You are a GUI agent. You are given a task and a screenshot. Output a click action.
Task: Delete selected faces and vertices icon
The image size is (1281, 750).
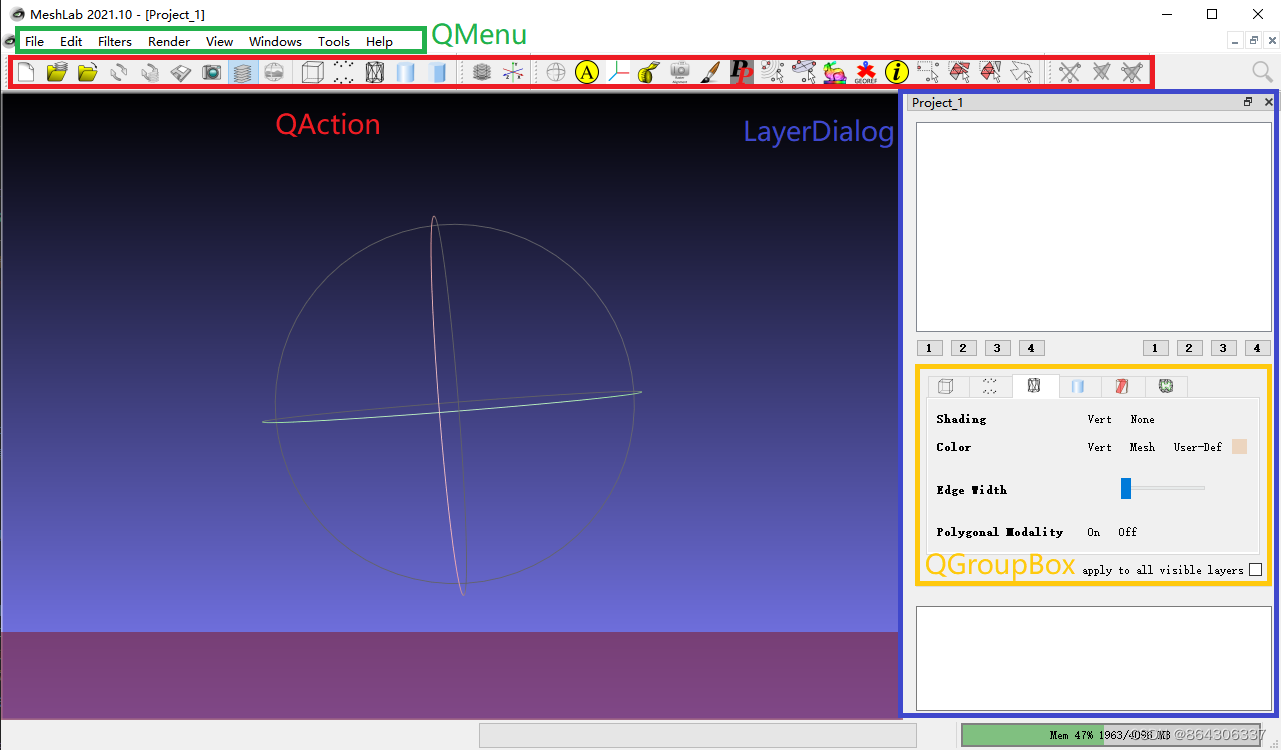[x=1132, y=72]
